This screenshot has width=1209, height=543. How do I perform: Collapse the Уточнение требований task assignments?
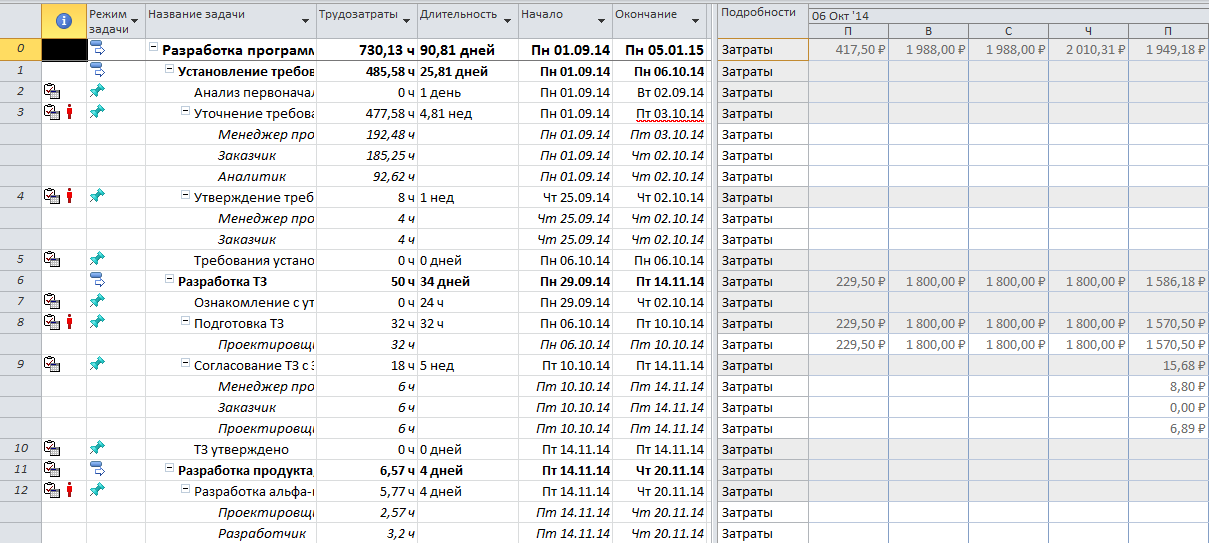coord(185,113)
